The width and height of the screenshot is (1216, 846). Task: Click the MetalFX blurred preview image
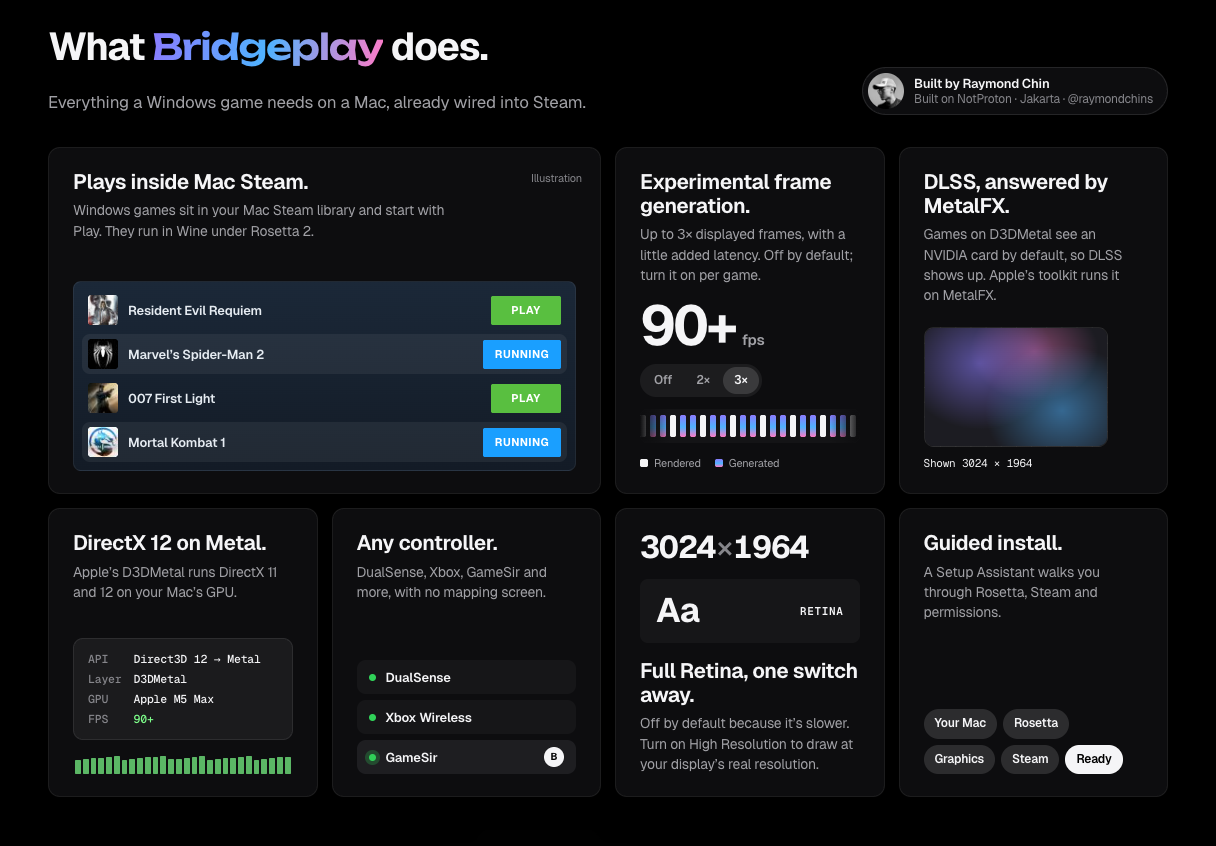[1016, 387]
